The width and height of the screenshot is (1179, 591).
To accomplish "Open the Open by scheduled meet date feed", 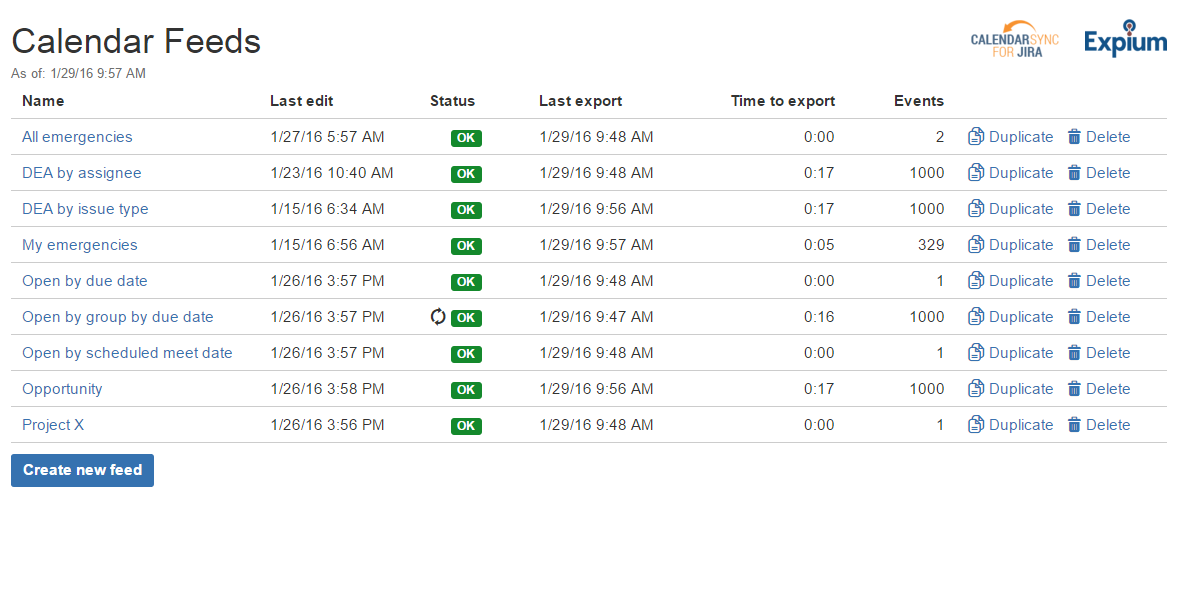I will coord(127,353).
